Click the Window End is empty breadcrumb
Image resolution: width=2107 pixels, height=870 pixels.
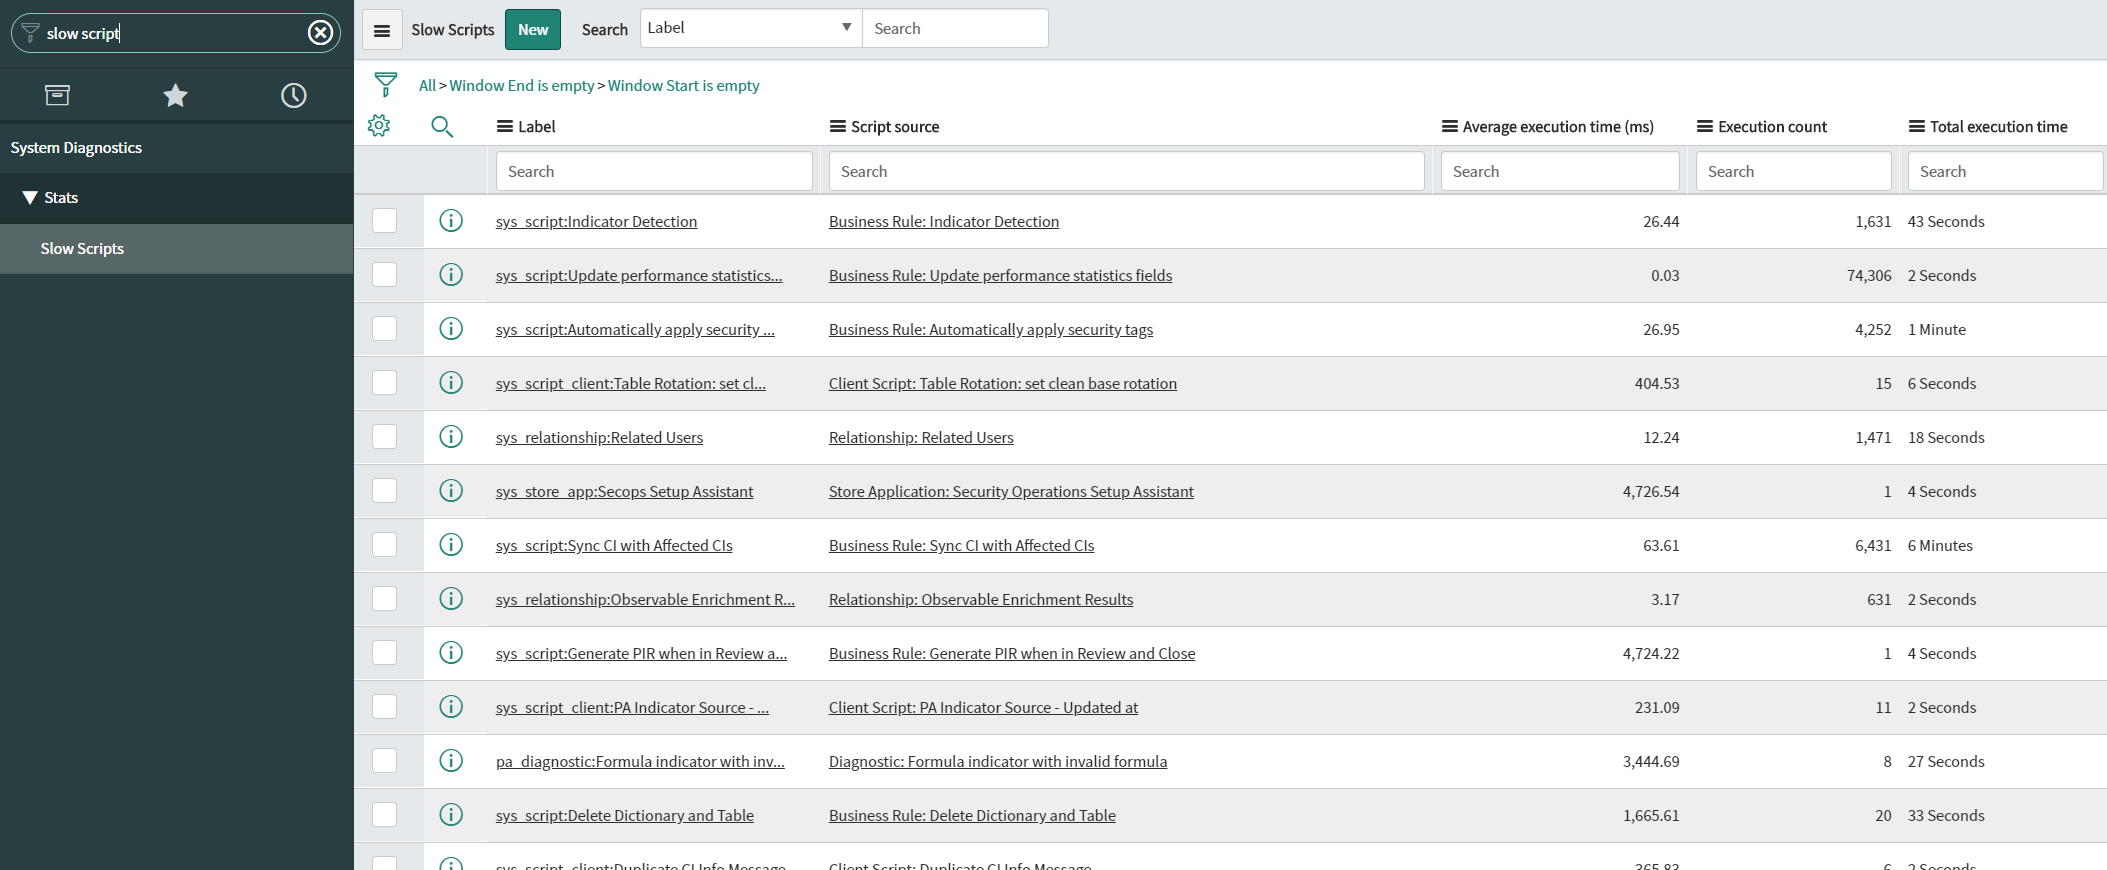point(522,85)
